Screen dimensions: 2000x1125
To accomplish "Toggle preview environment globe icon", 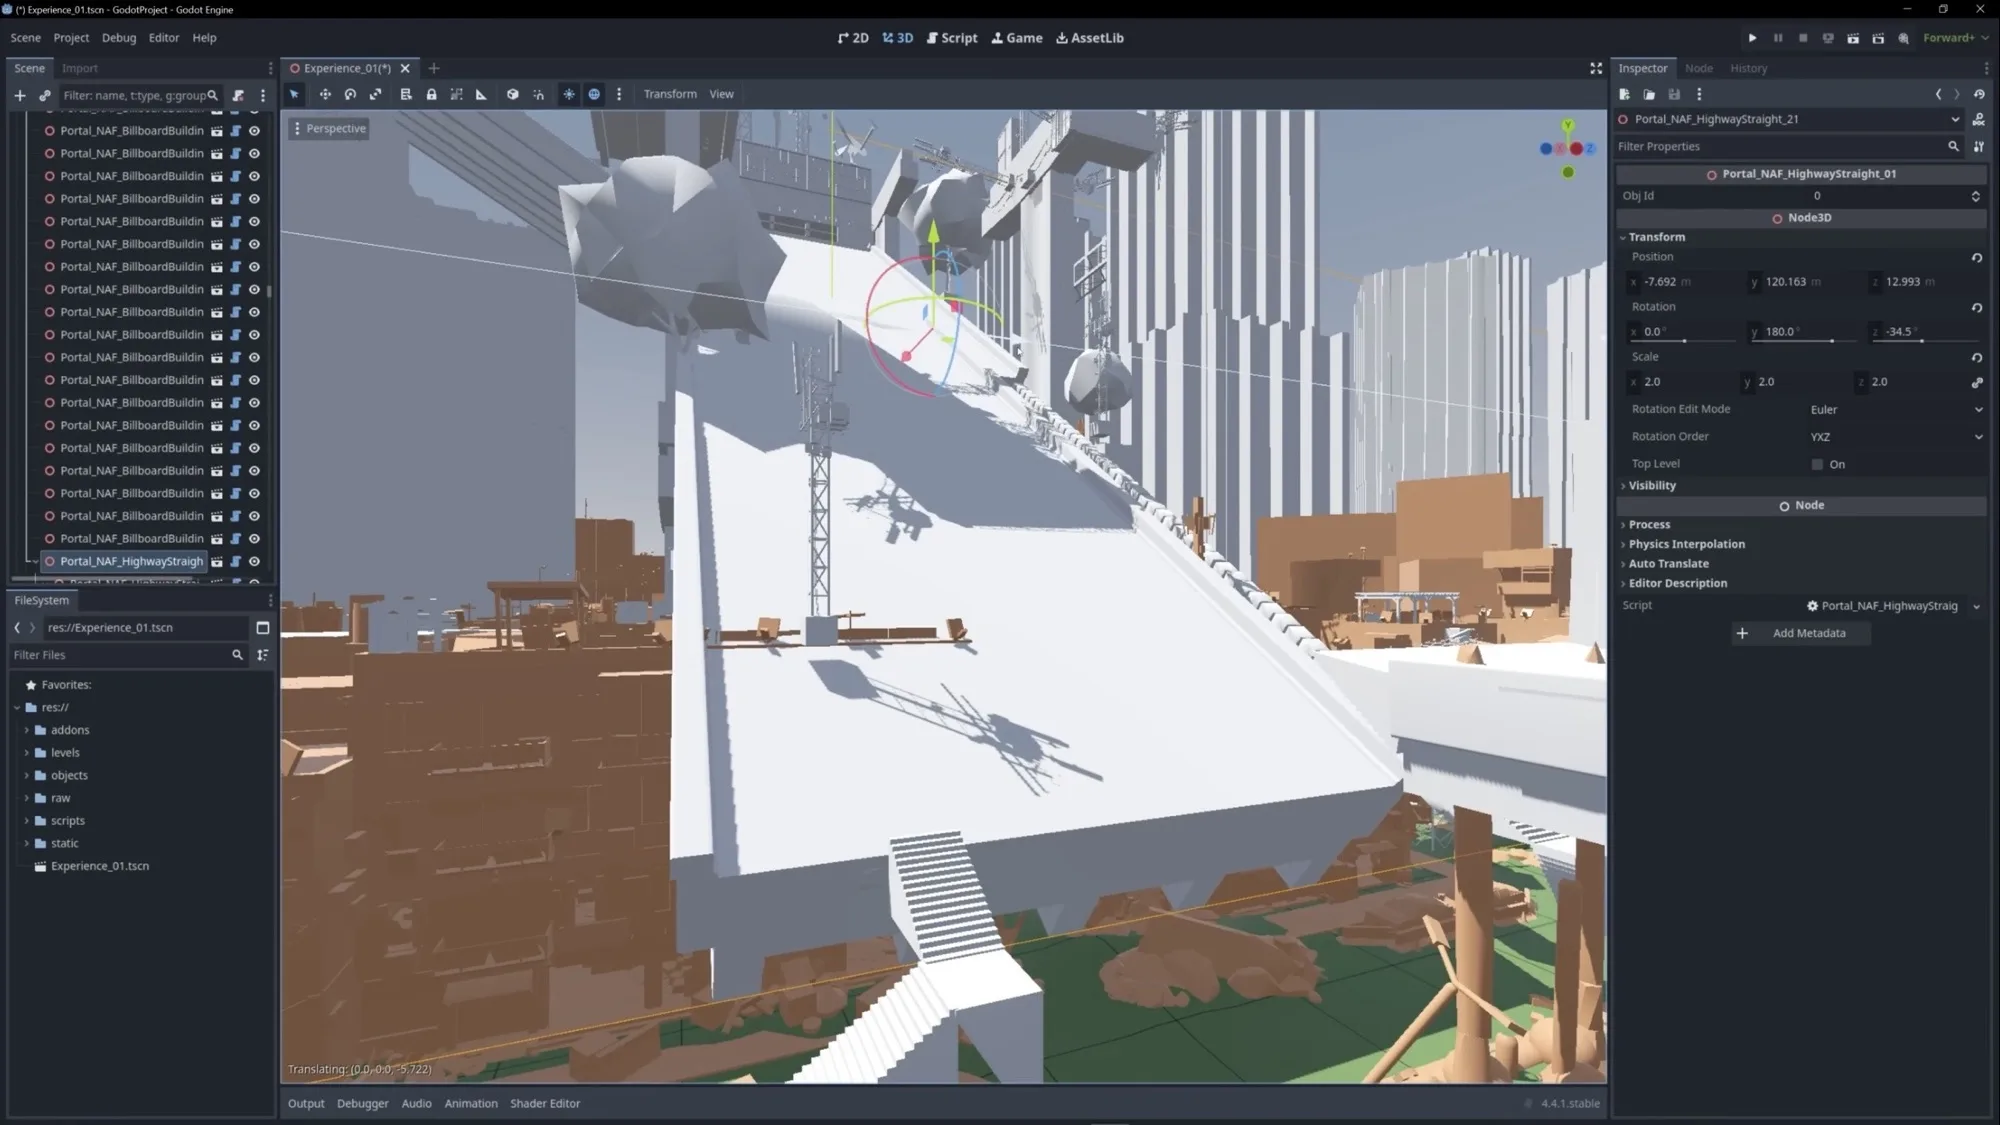I will tap(594, 94).
